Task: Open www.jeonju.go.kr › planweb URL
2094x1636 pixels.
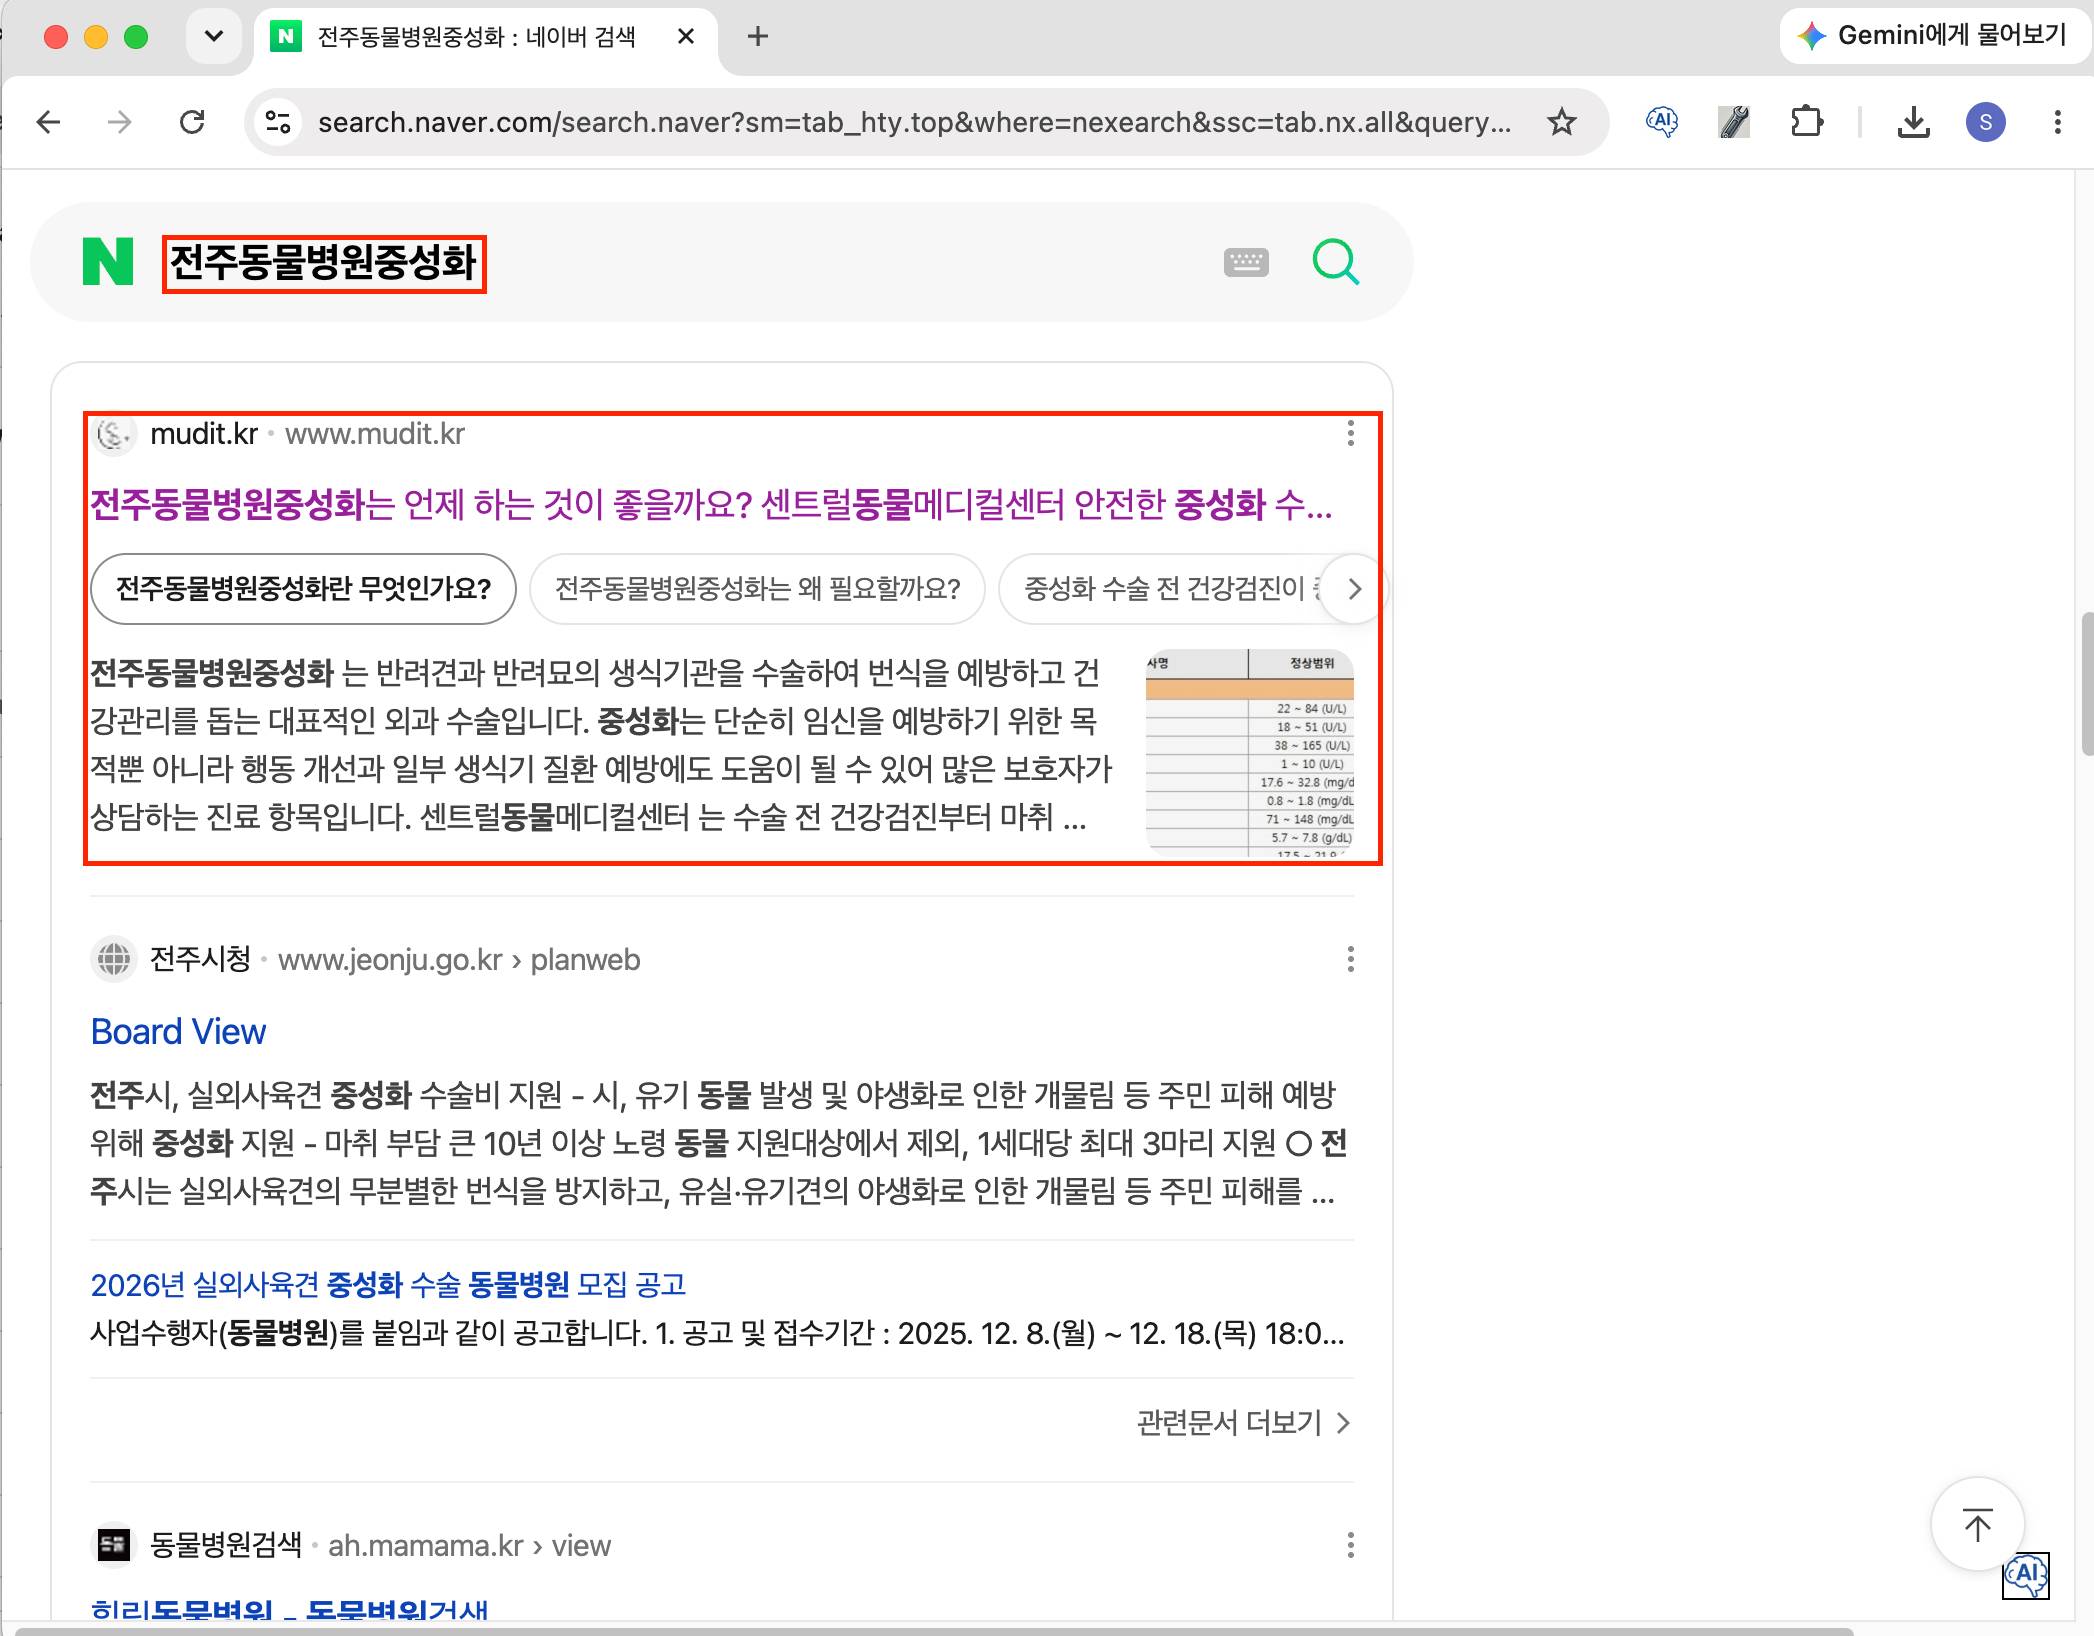Action: (x=459, y=960)
